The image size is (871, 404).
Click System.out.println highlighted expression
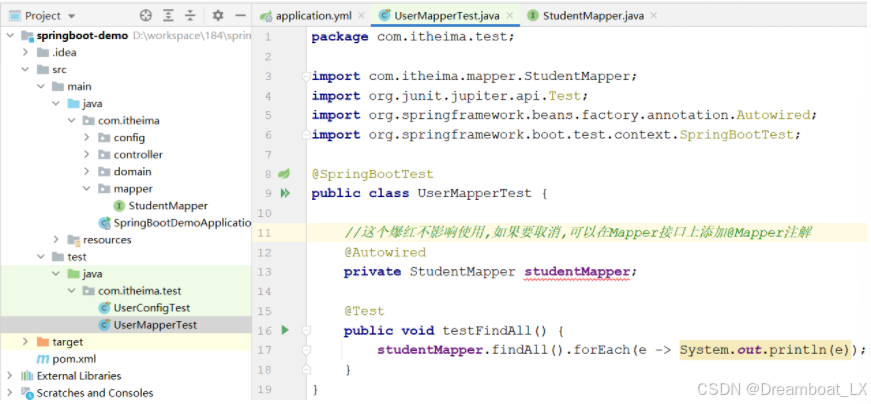[765, 350]
